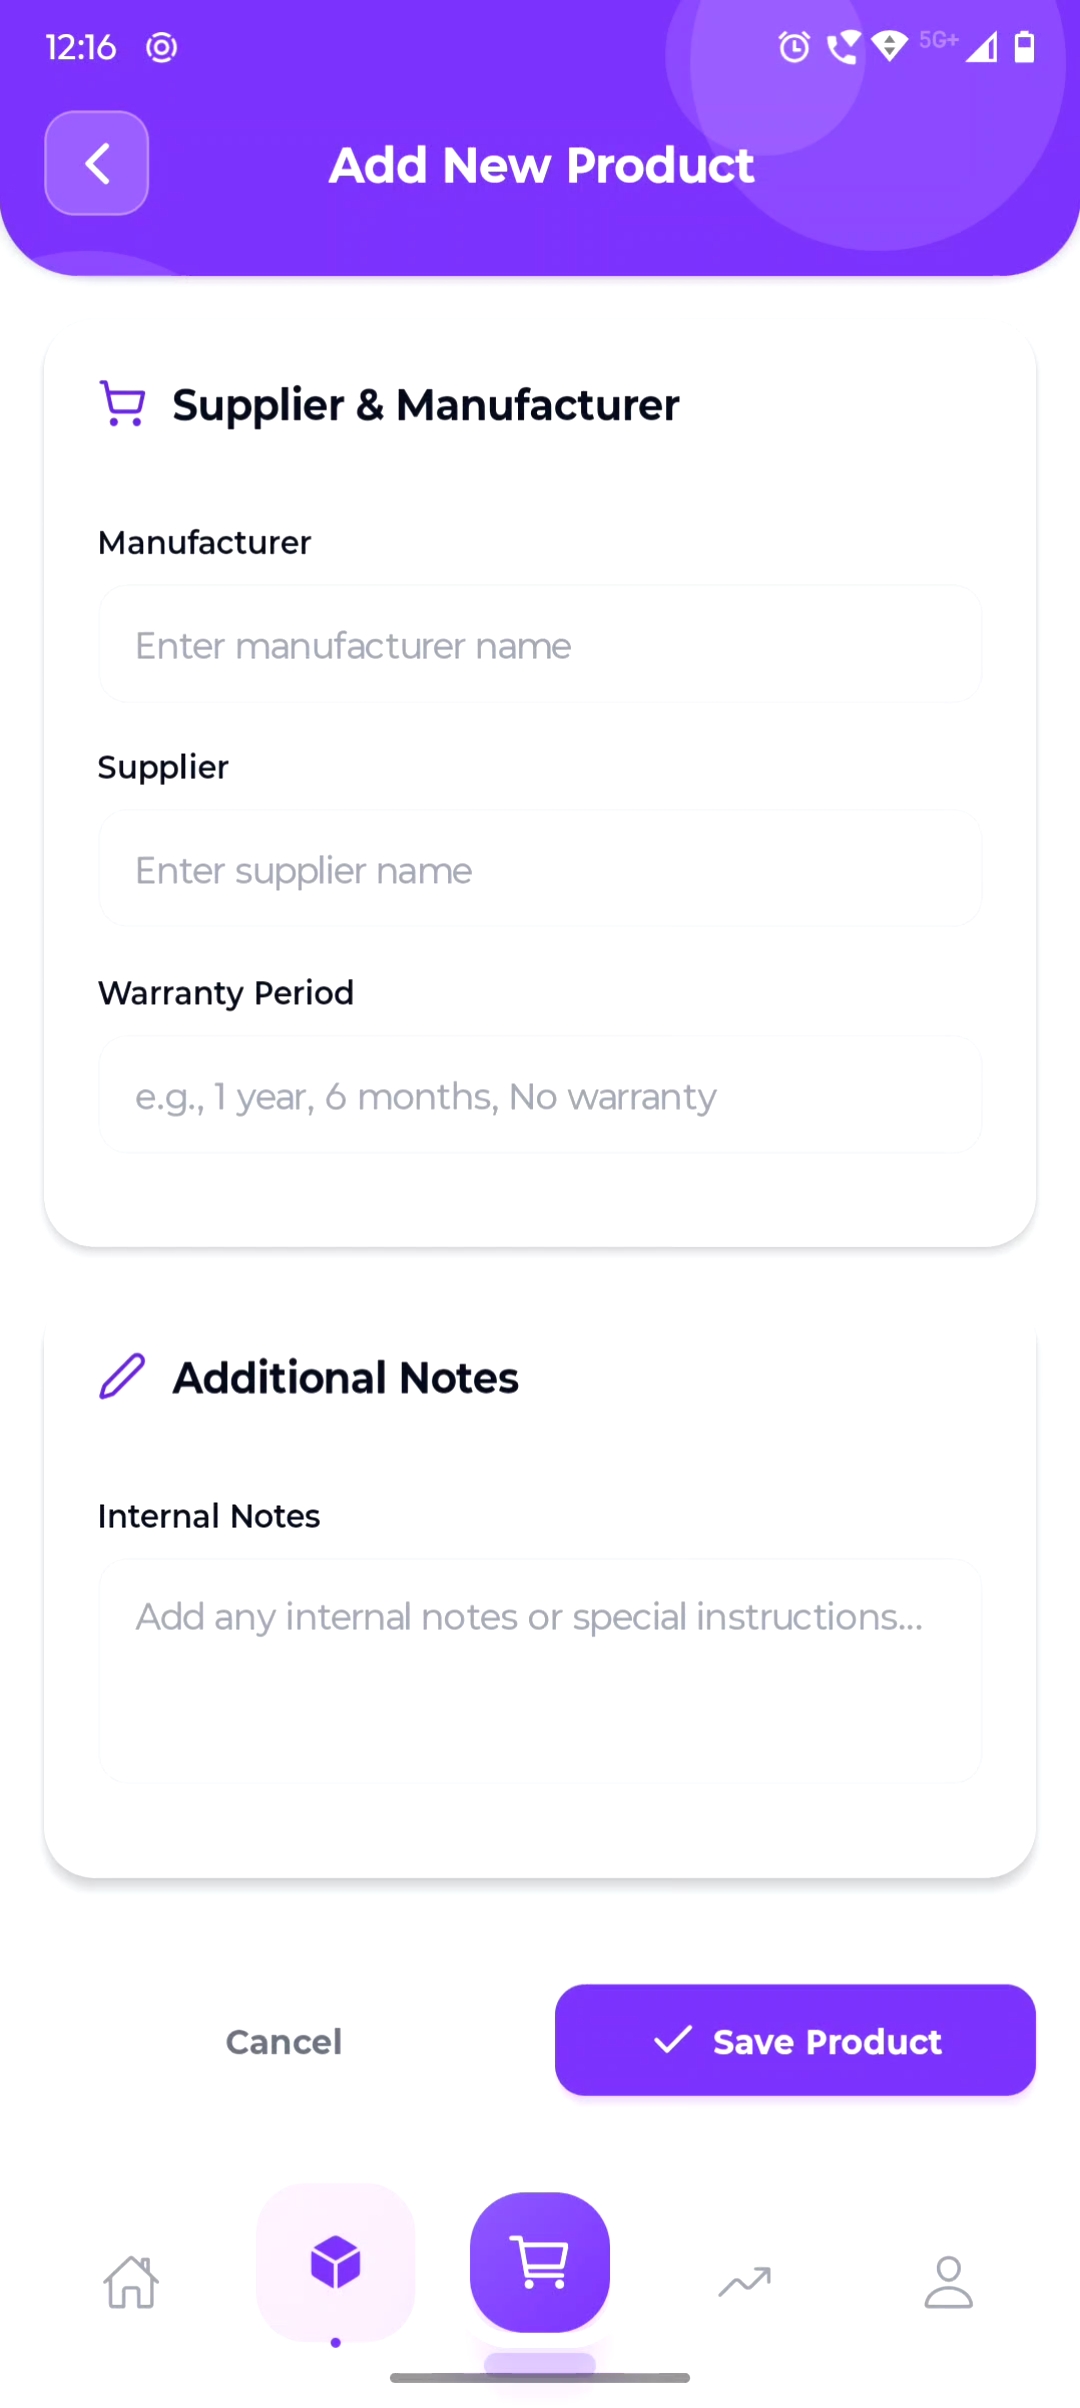The height and width of the screenshot is (2408, 1080).
Task: Open the profile person icon
Action: pos(948,2282)
